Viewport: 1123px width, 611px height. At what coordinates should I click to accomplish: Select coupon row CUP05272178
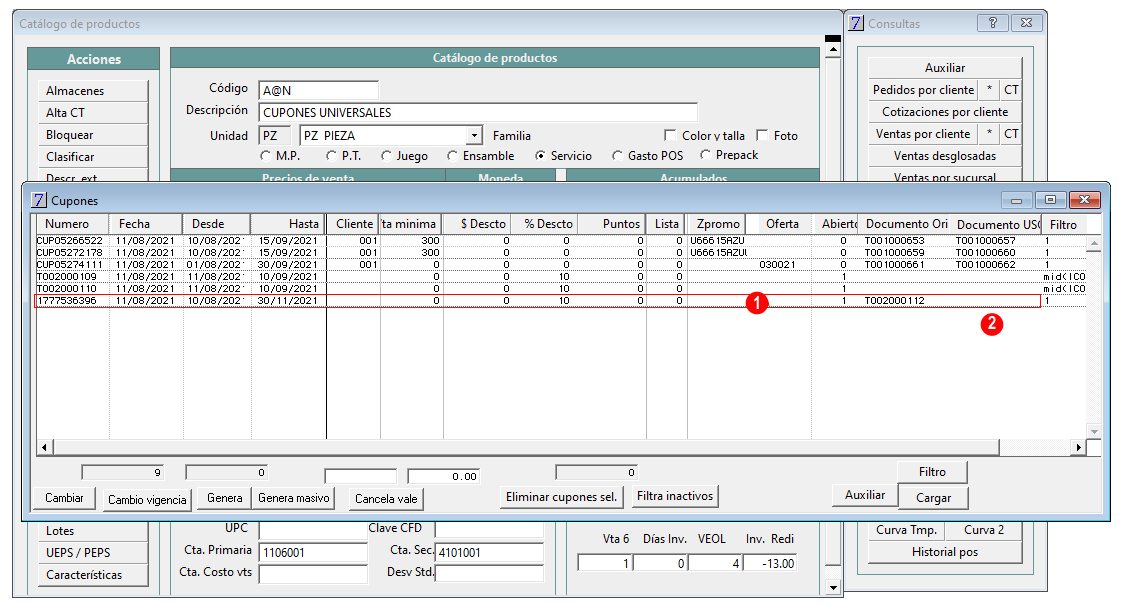(561, 252)
